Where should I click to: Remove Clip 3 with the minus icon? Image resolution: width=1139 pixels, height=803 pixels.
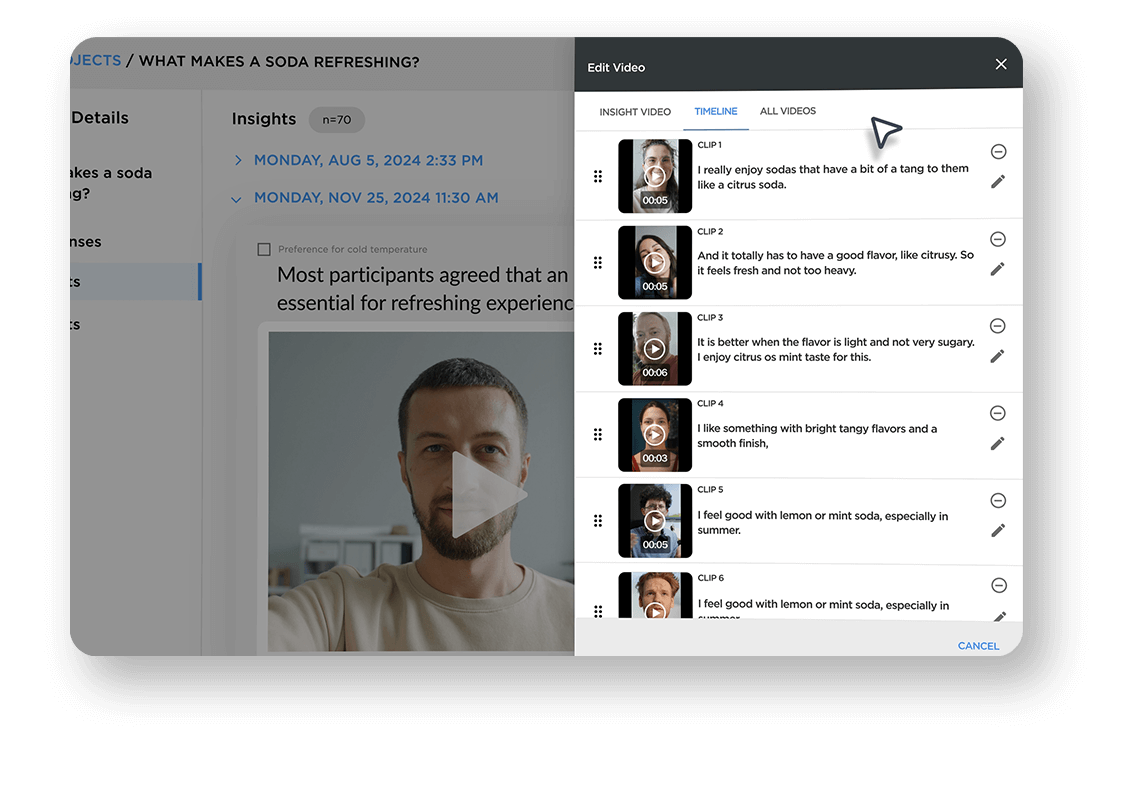point(998,326)
